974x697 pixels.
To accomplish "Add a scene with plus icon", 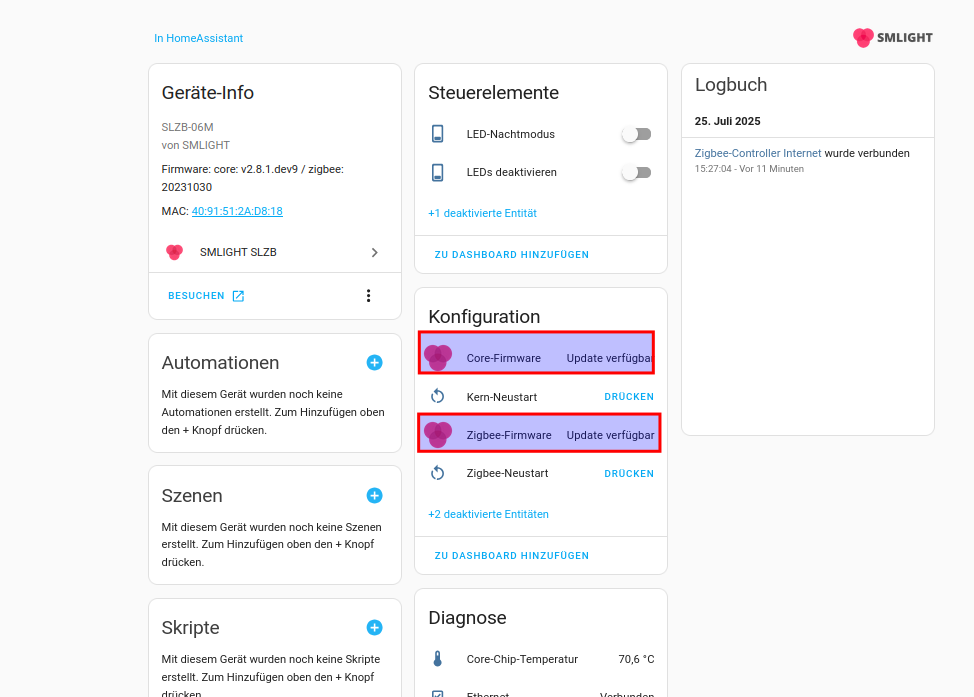I will (374, 496).
